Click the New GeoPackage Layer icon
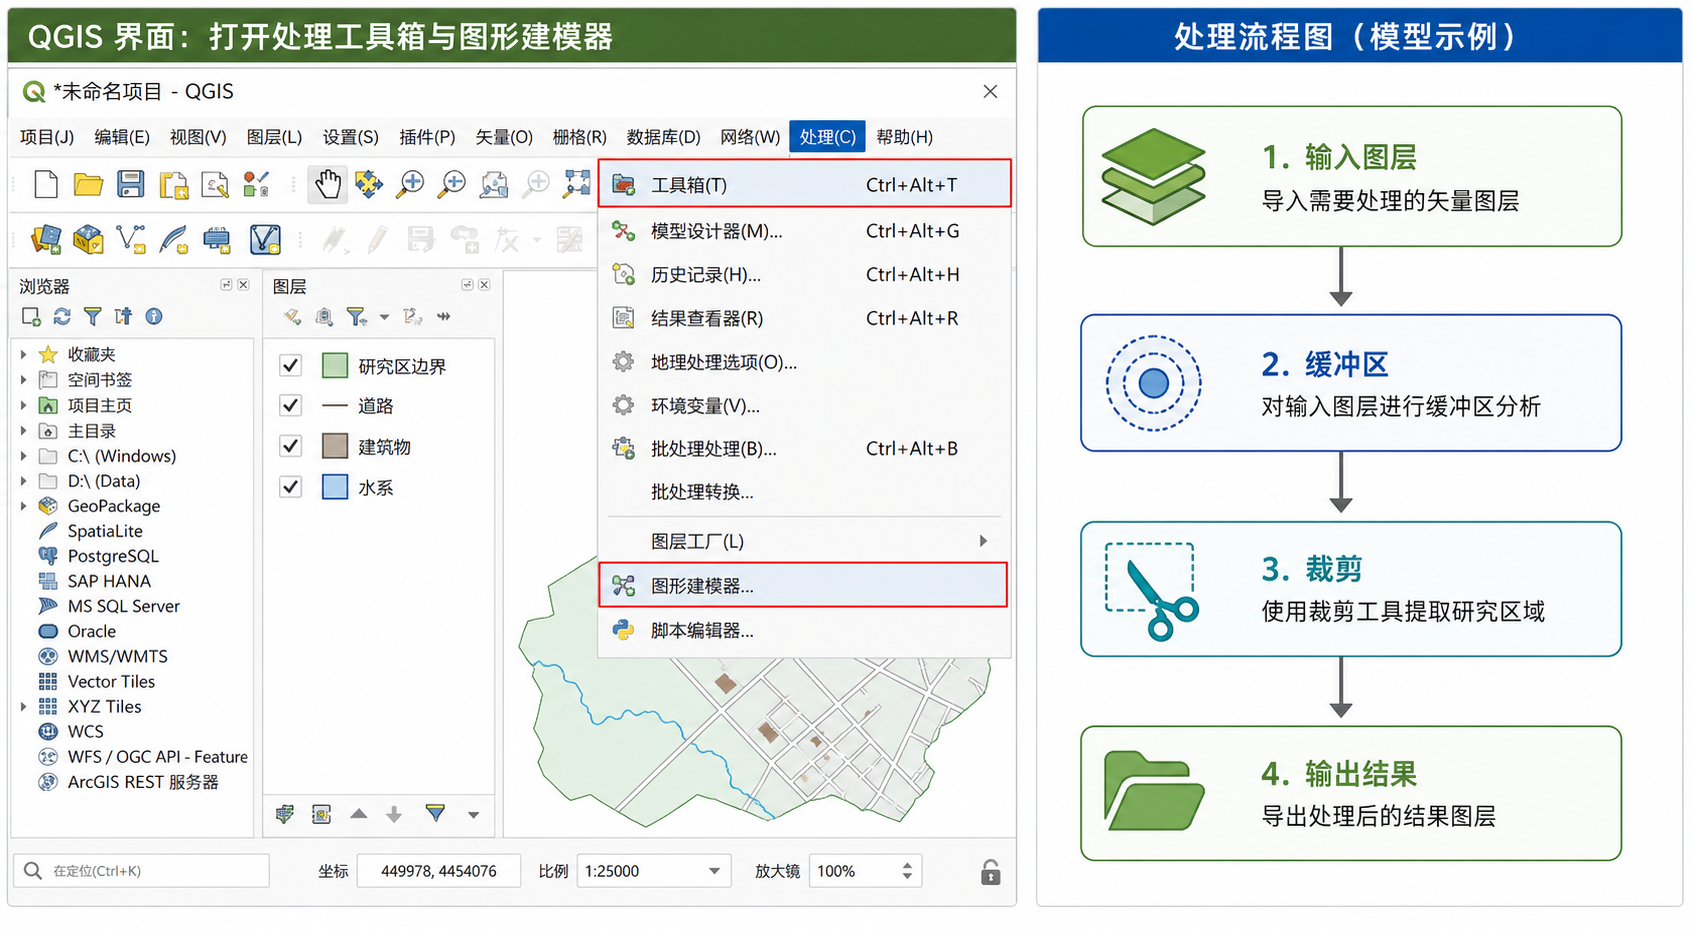Screen dimensions: 1693x929 tap(88, 239)
